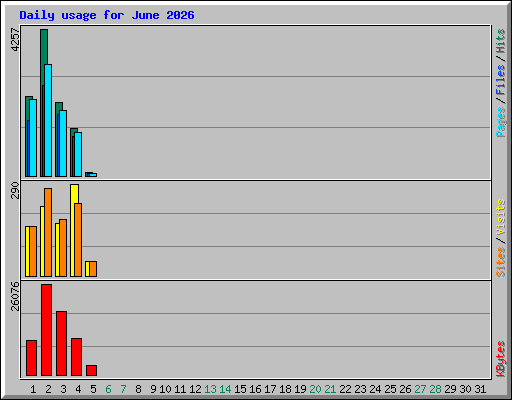Screen dimensions: 512x400
Task: Click day 29 on the x-axis
Action: pos(450,389)
